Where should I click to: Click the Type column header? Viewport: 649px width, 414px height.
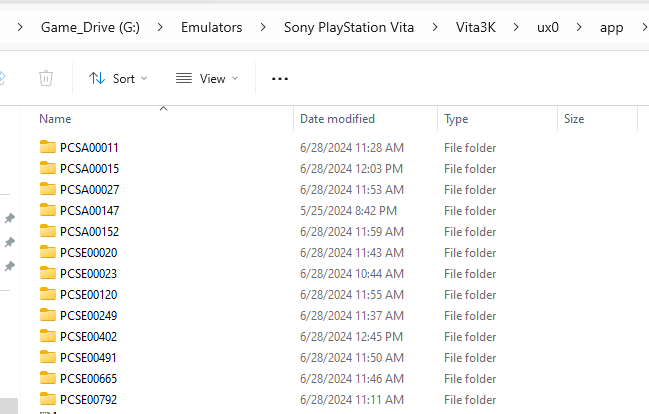tap(456, 119)
